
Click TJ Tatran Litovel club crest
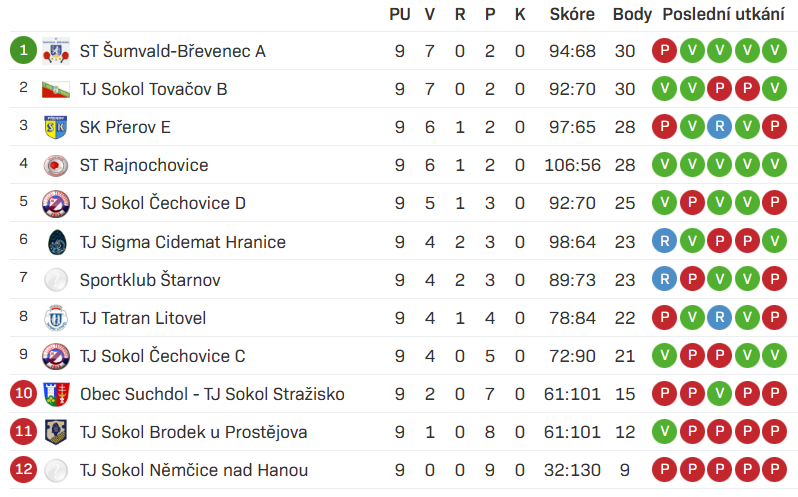[55, 318]
